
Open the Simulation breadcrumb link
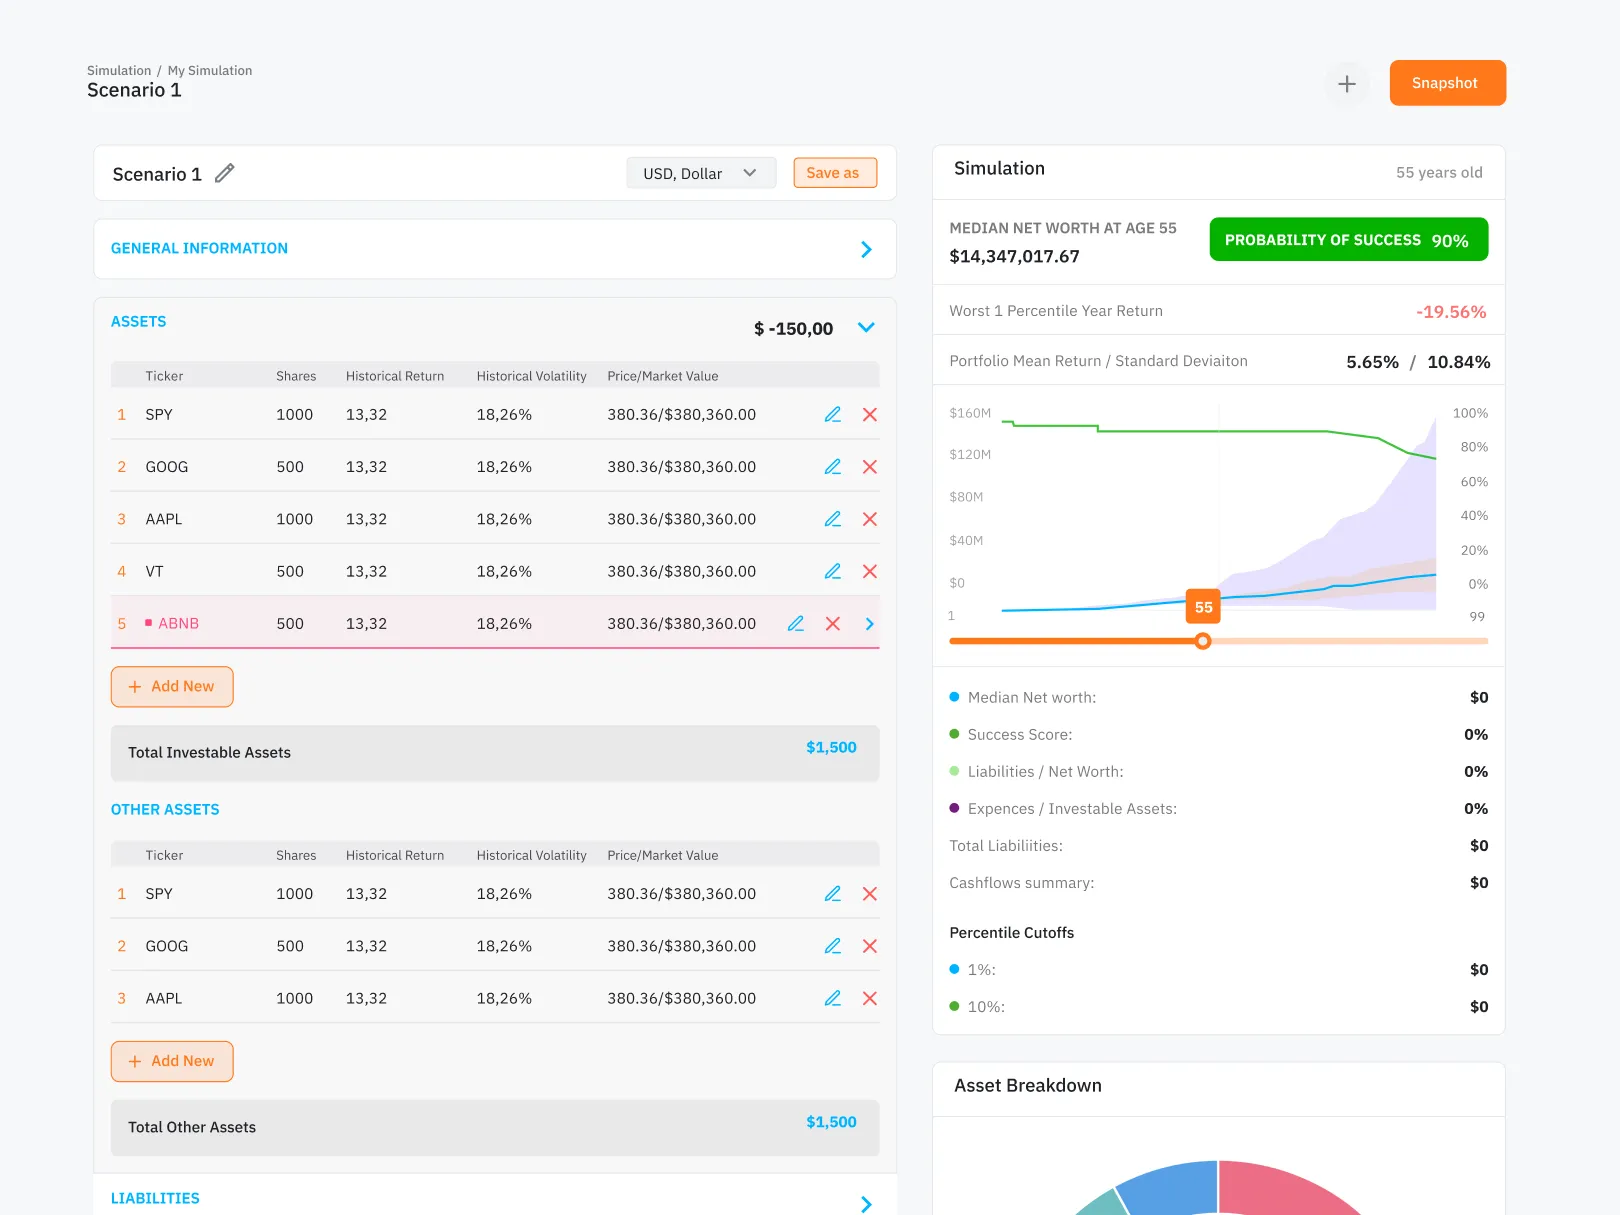(x=119, y=70)
